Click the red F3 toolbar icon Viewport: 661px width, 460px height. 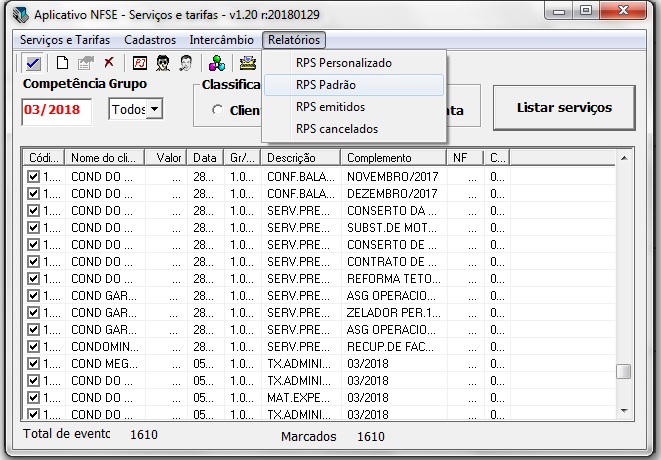(140, 64)
